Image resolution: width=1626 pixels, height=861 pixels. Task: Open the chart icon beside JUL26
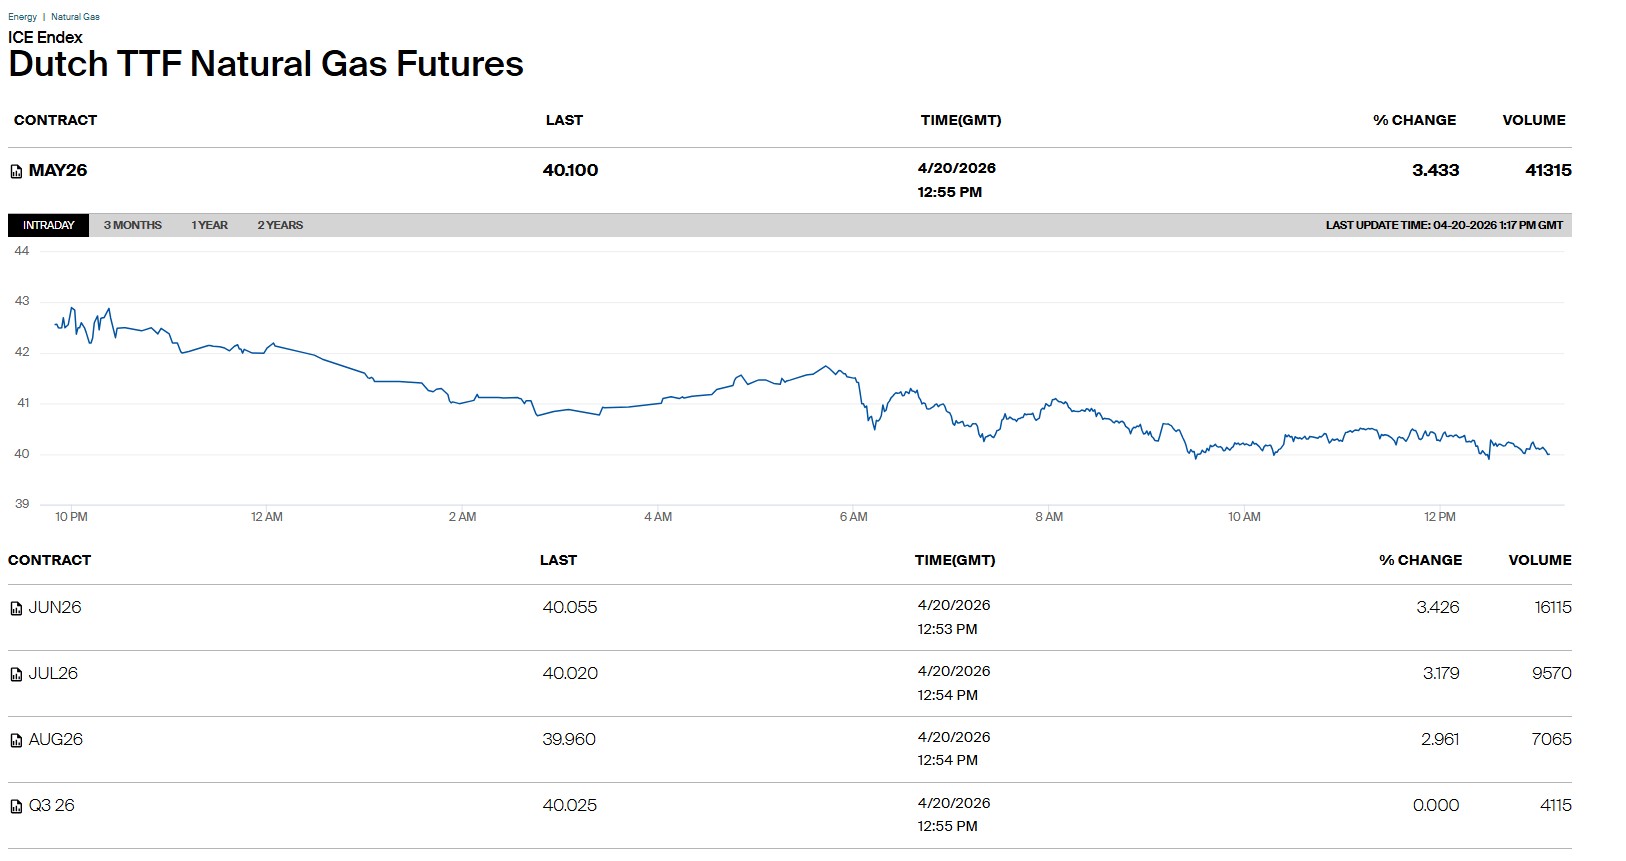pyautogui.click(x=16, y=675)
